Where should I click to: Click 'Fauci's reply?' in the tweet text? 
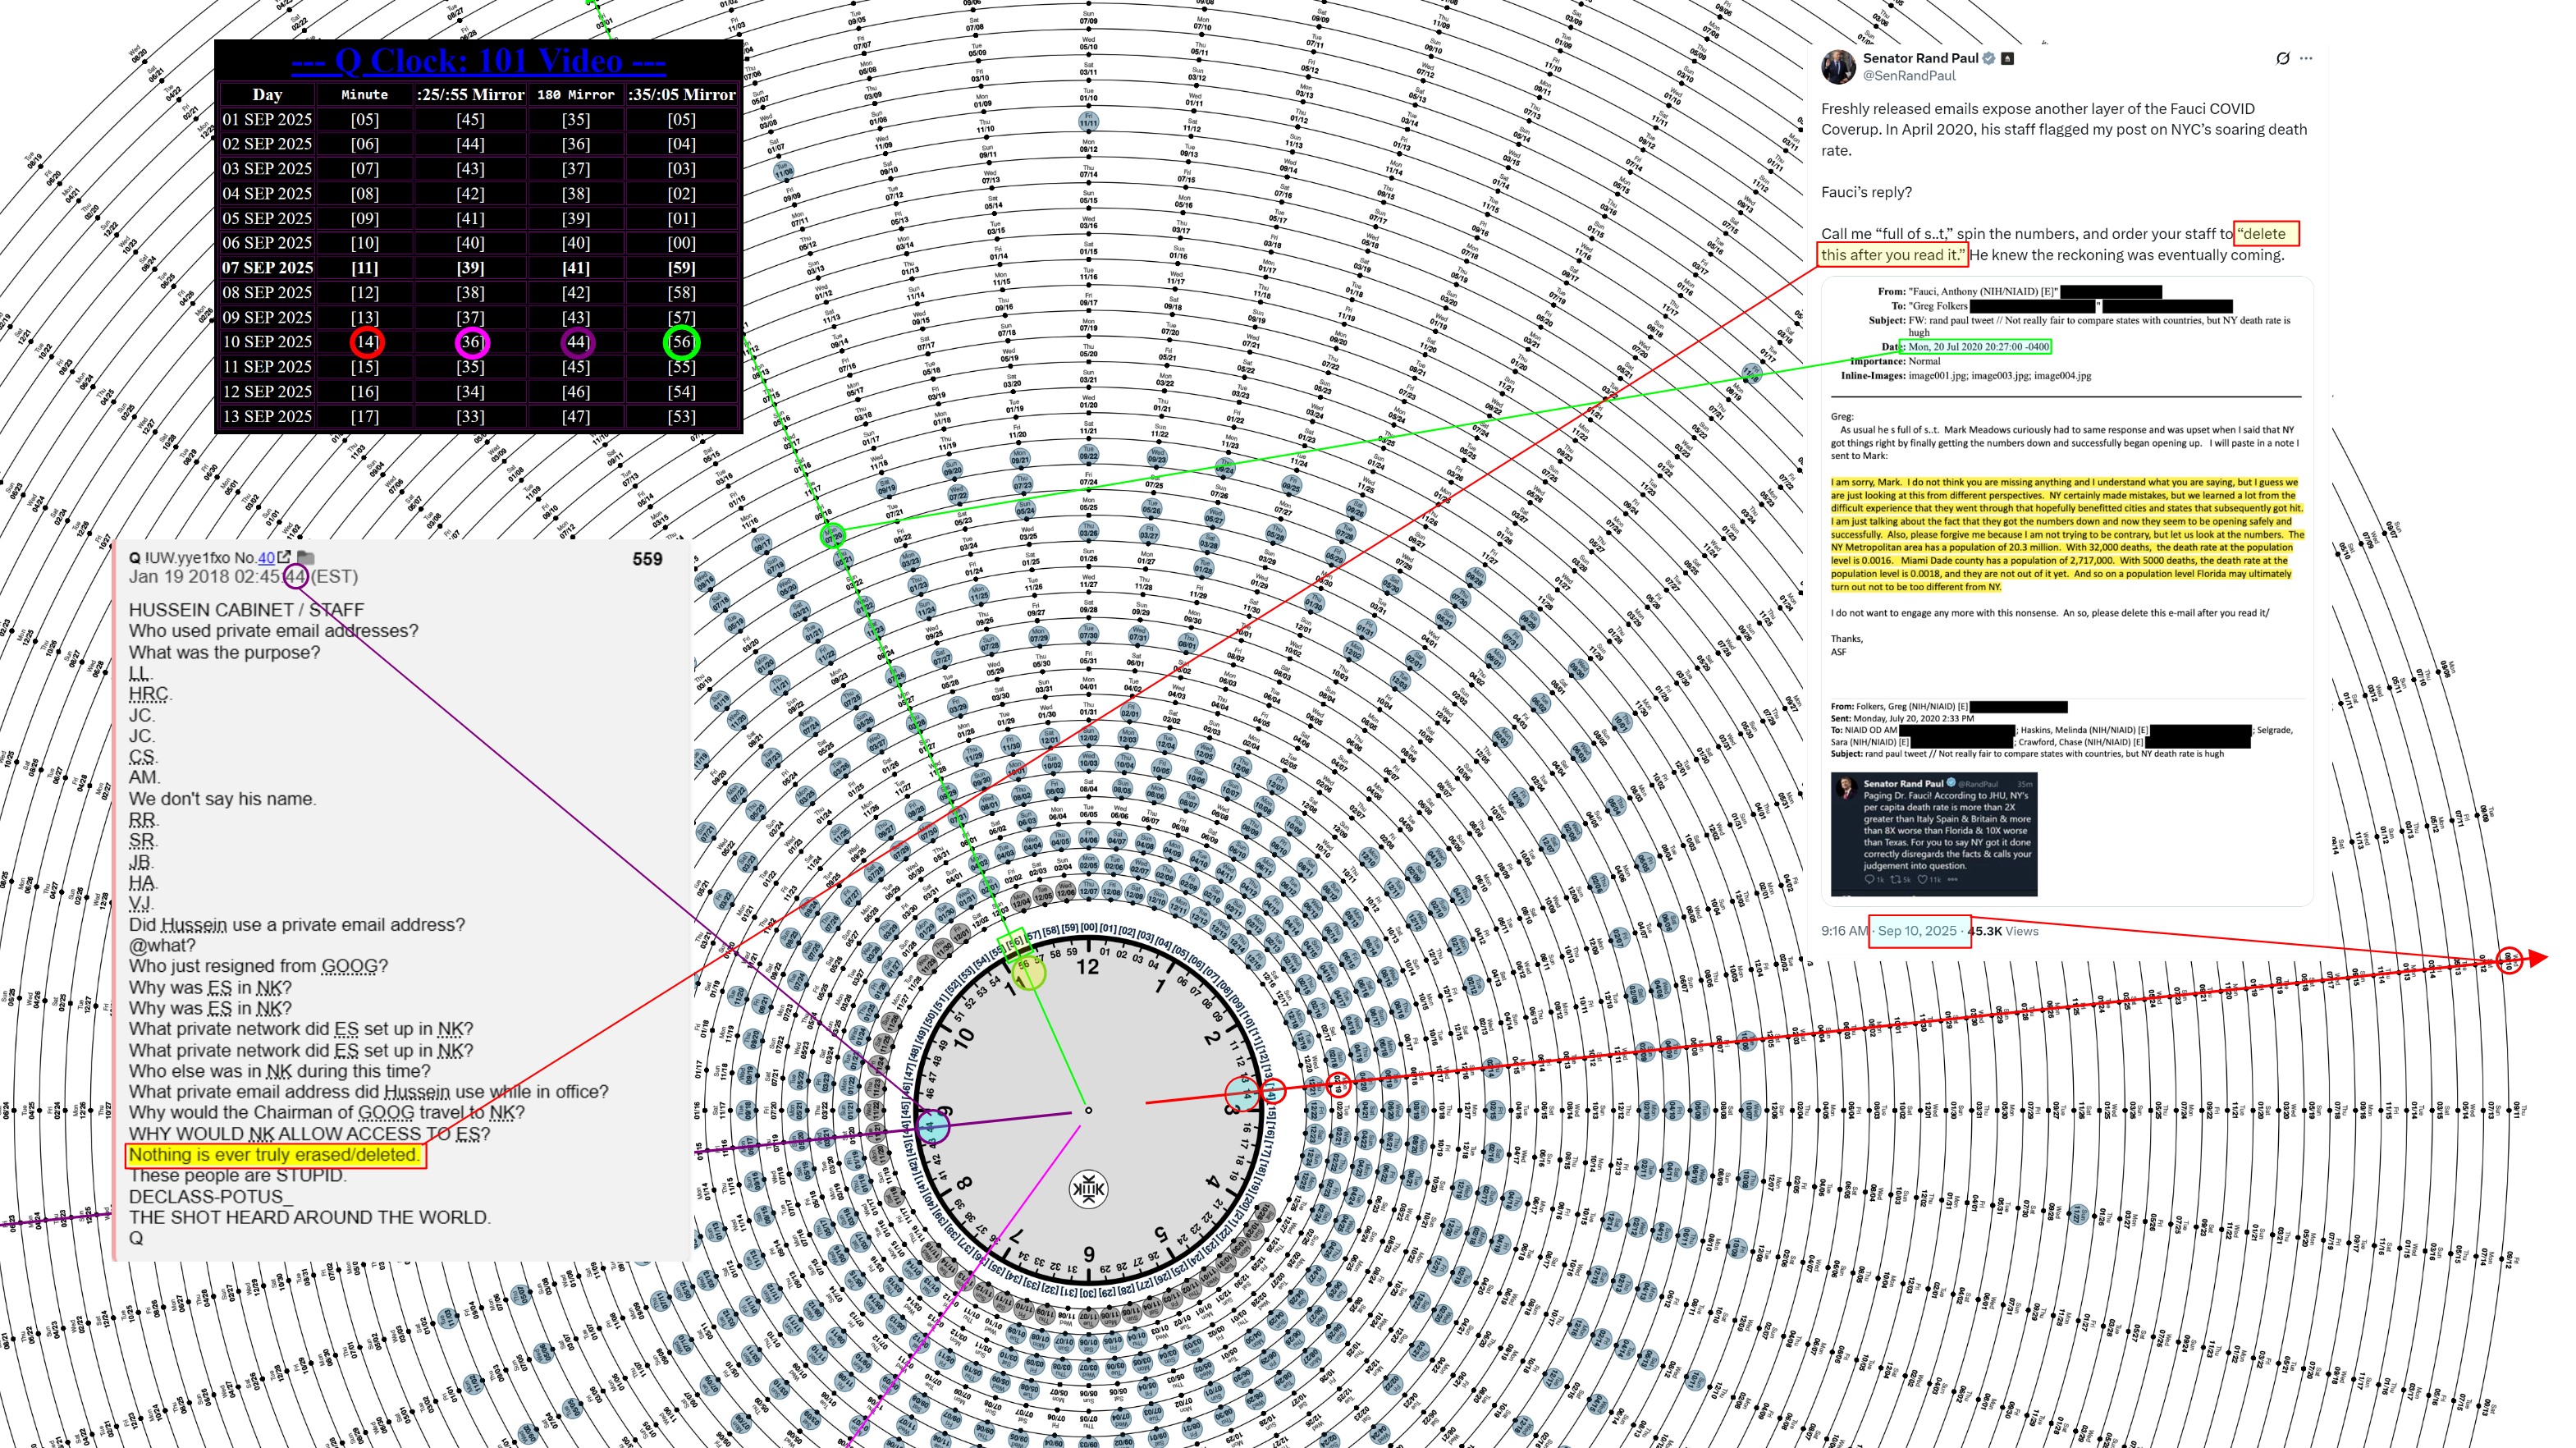[1866, 192]
